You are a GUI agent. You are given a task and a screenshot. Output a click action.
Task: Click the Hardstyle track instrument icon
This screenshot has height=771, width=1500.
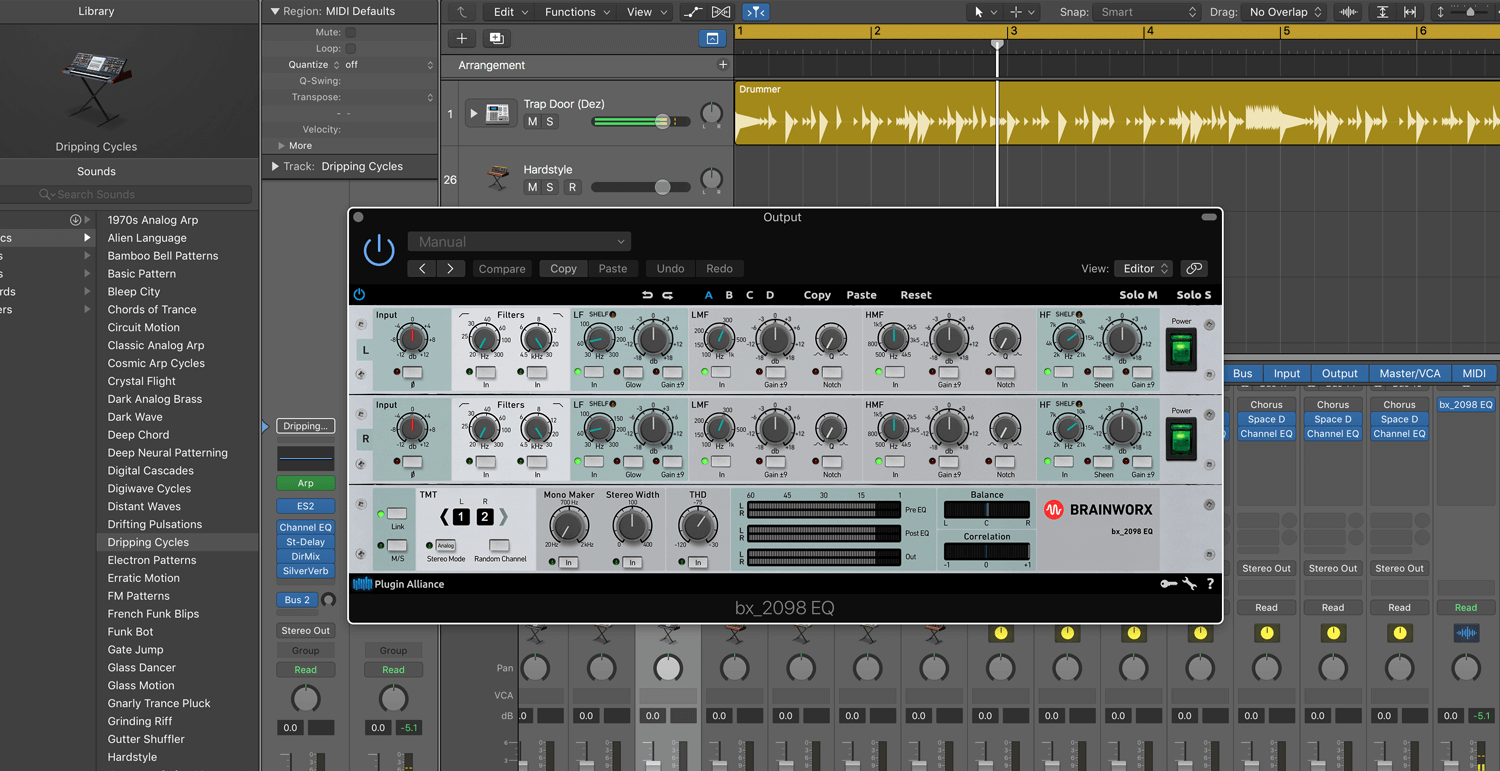coord(497,179)
